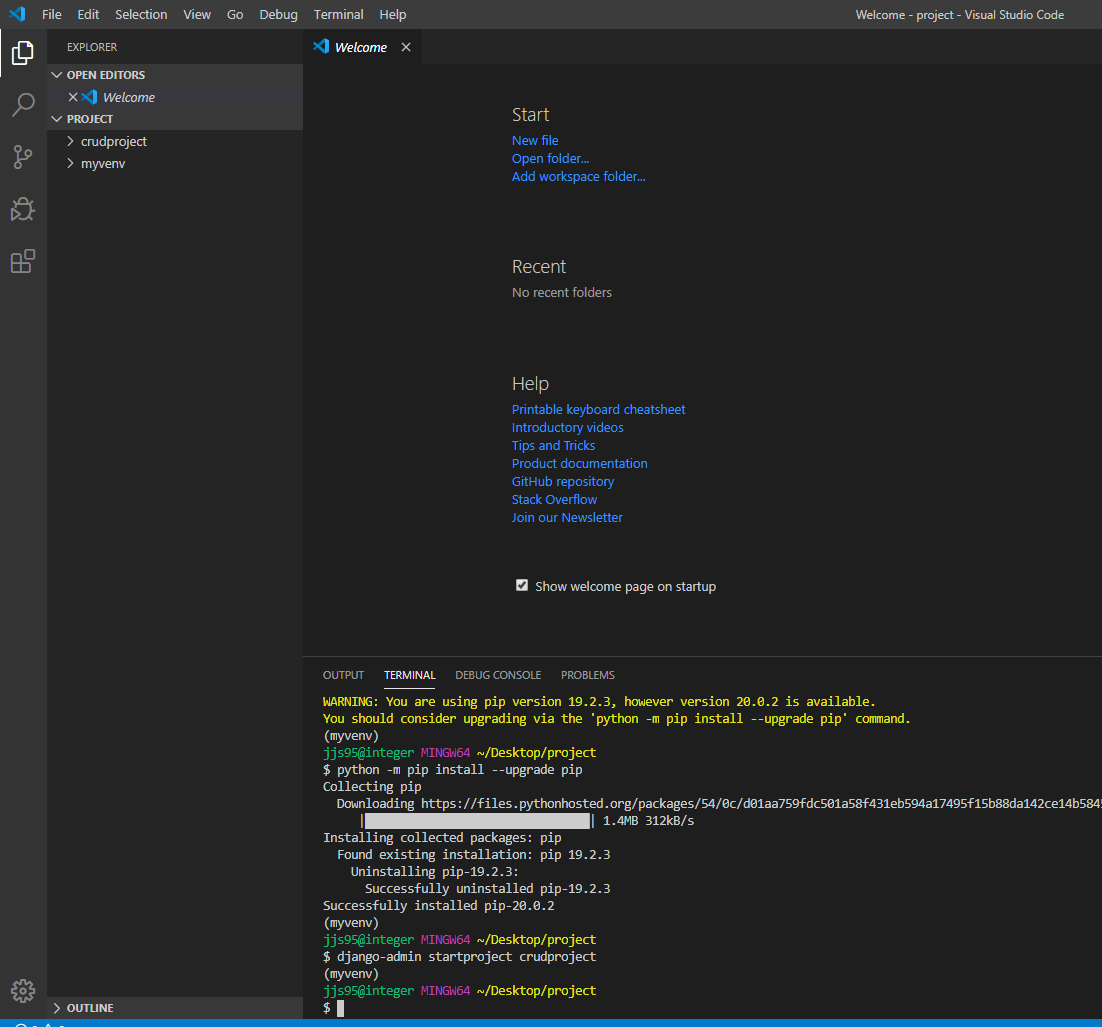
Task: Click 'django-admin startproject crudproject' command line
Action: (466, 957)
